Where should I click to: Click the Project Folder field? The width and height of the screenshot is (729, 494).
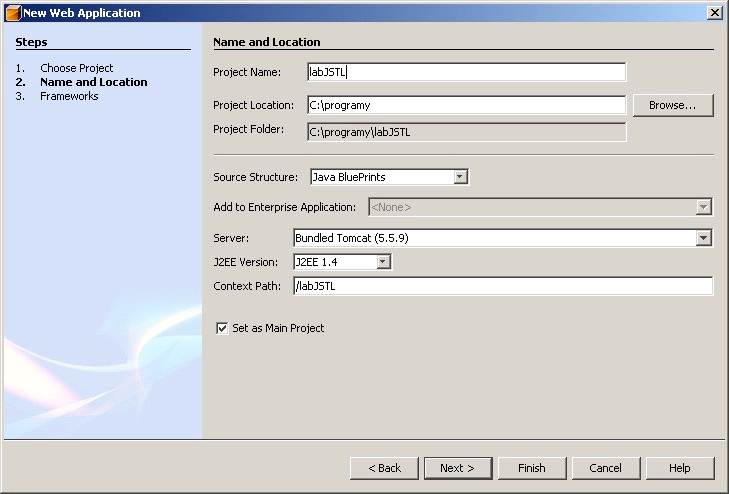coord(466,132)
